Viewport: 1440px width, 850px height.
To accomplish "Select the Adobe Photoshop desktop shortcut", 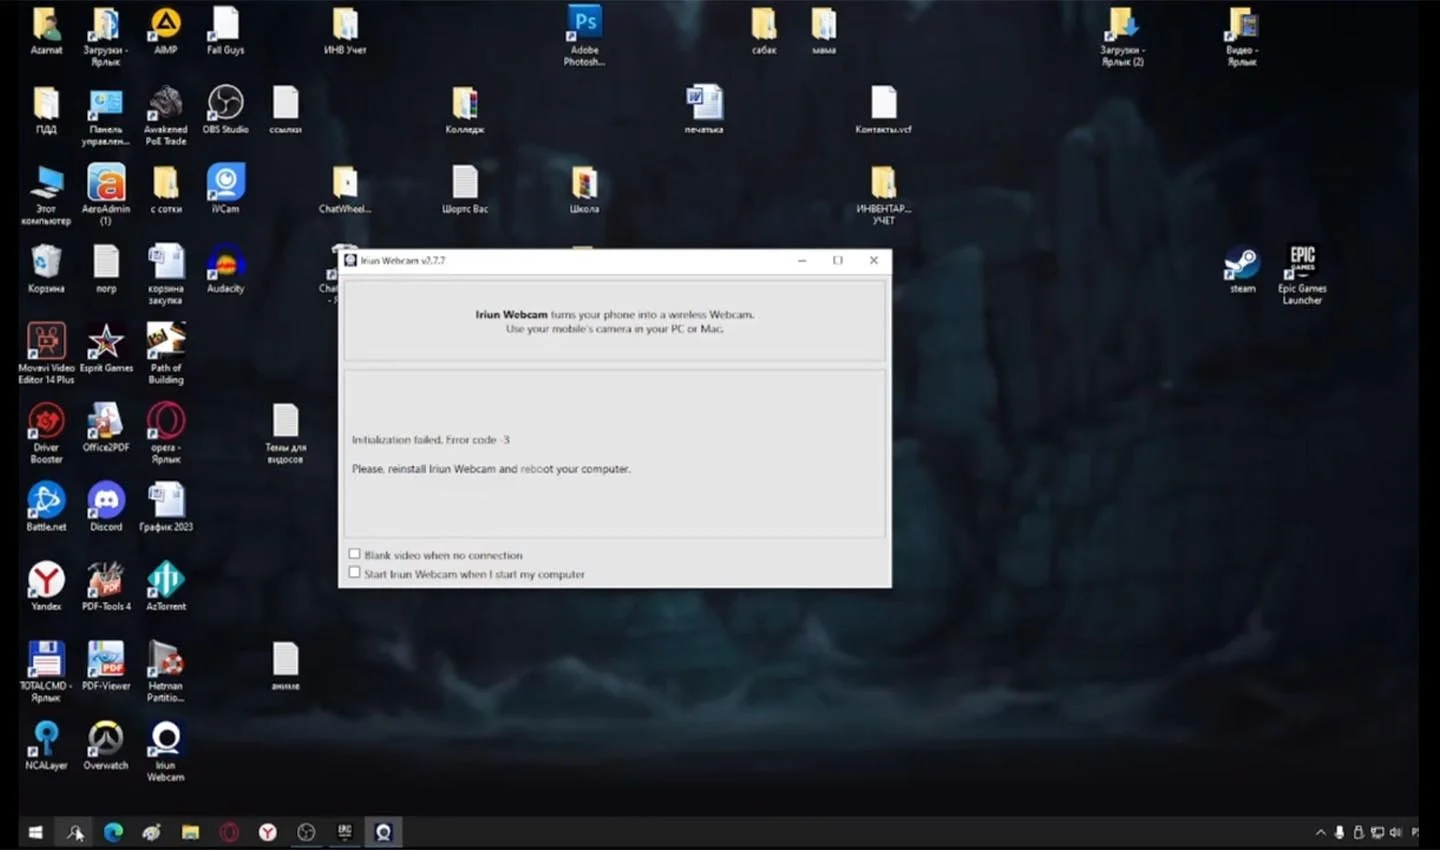I will tap(585, 36).
